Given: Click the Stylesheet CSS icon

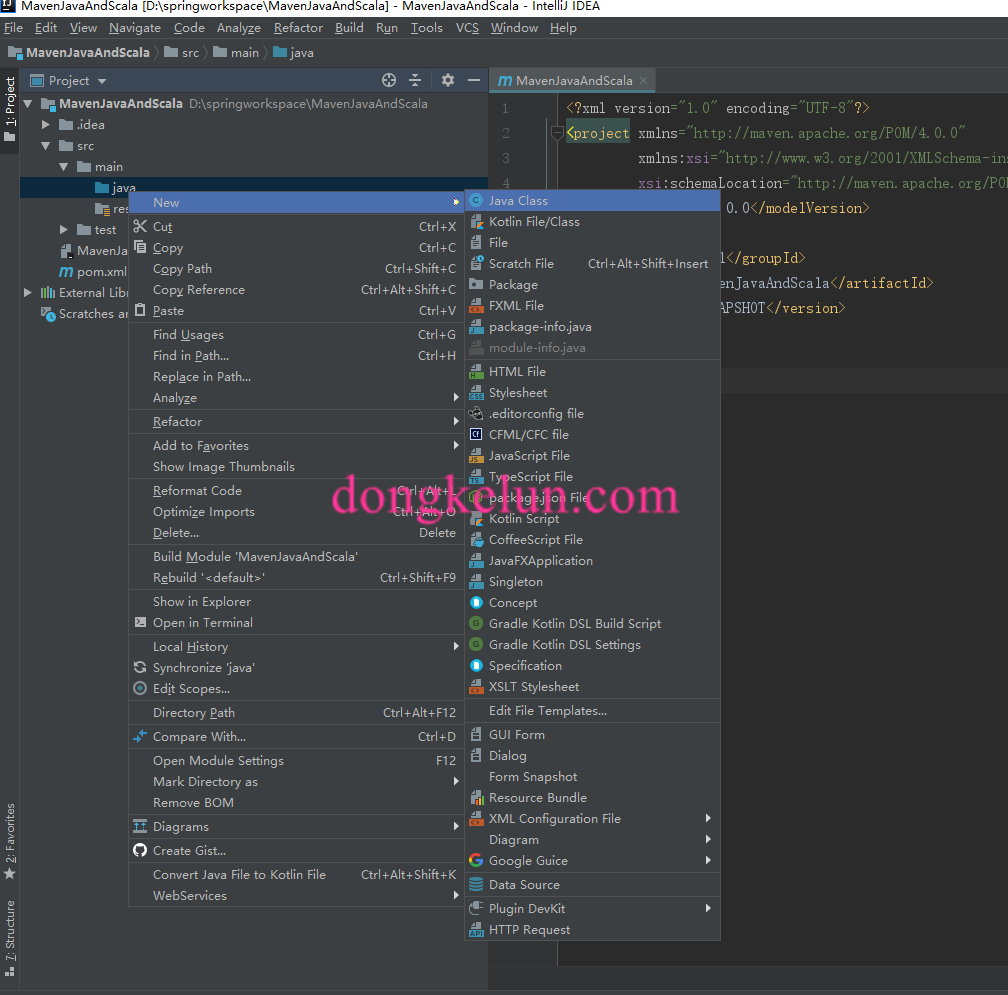Looking at the screenshot, I should [x=476, y=393].
